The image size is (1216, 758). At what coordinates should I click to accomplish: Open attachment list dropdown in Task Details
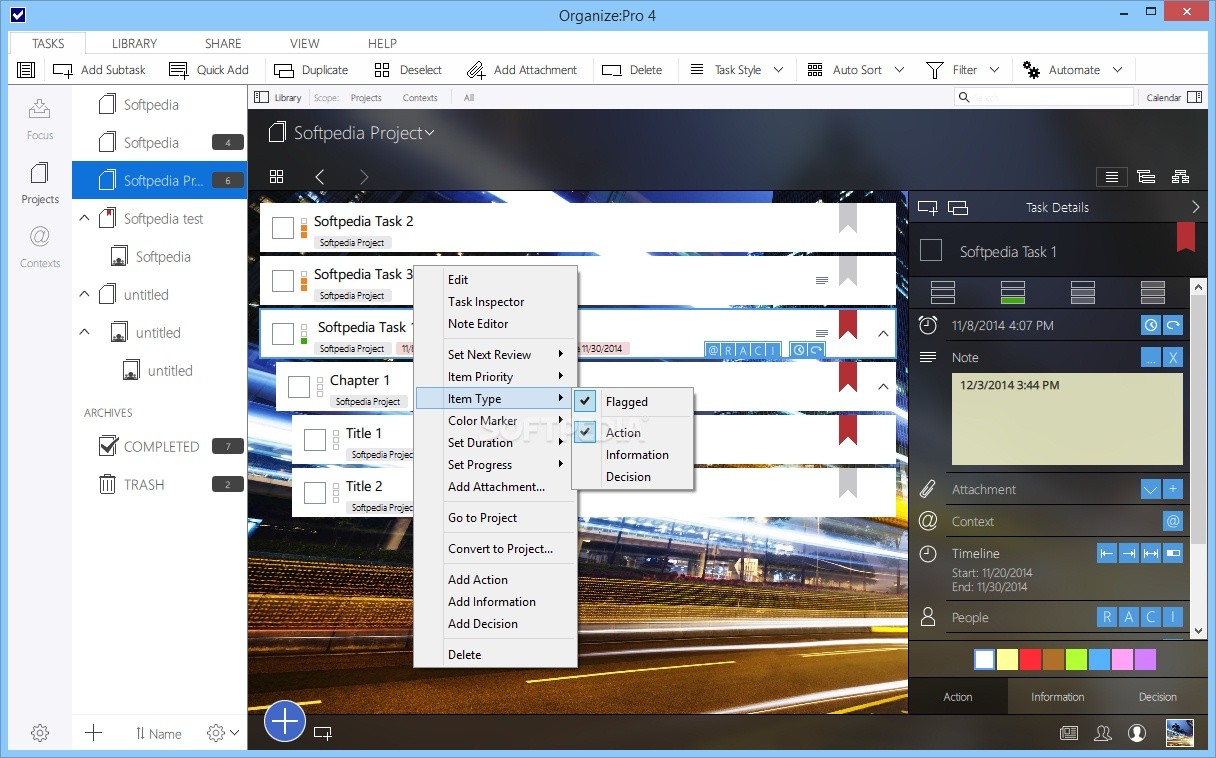pos(1151,489)
